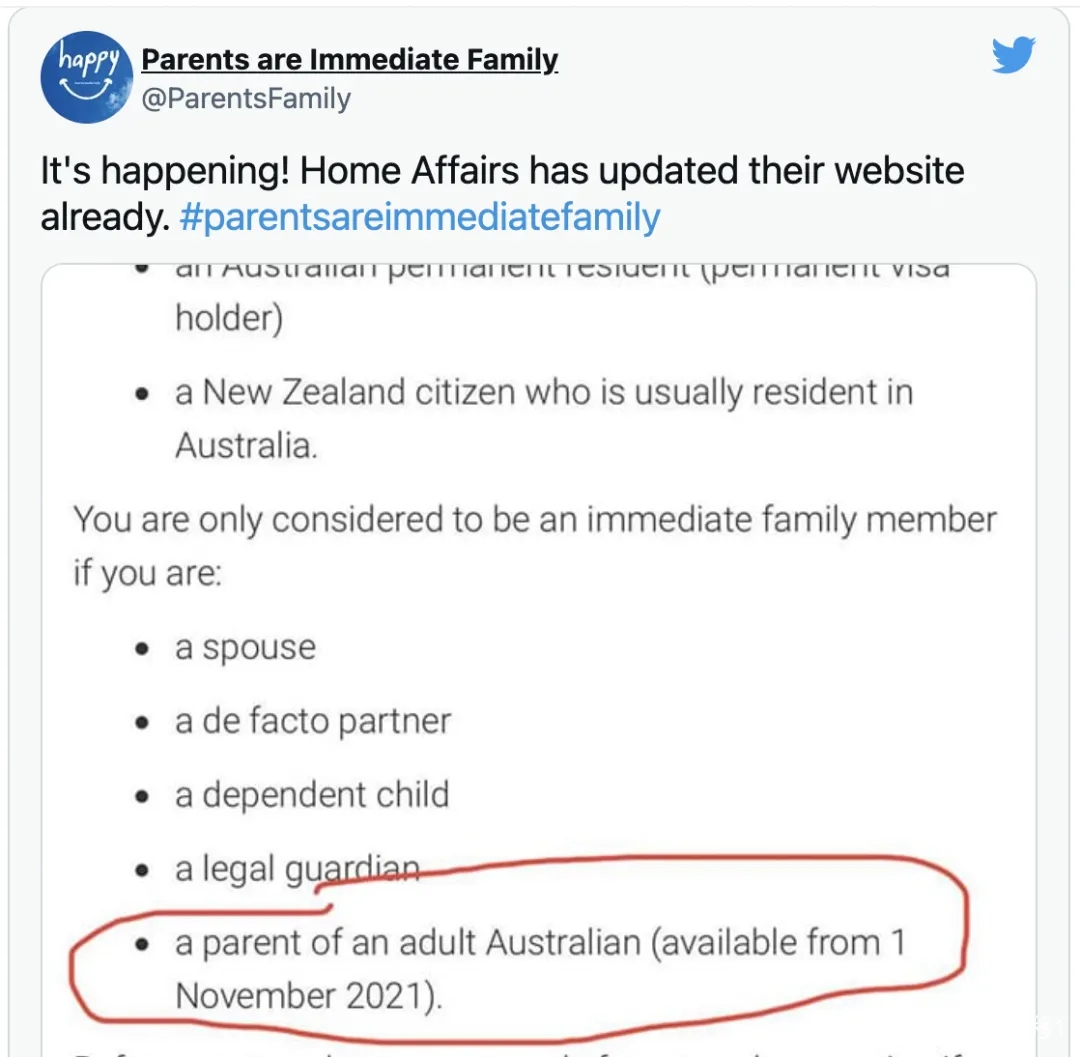1080x1057 pixels.
Task: Click "a parent of an adult Australian" text
Action: point(406,943)
